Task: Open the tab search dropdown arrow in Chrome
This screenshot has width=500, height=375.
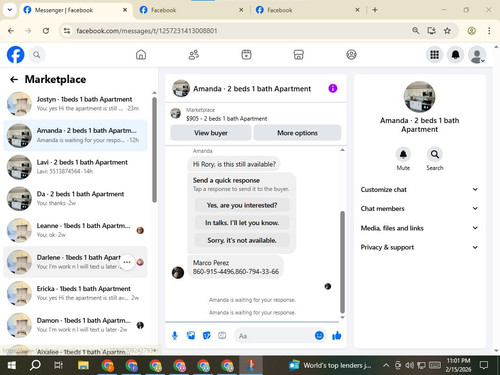Action: (10, 10)
